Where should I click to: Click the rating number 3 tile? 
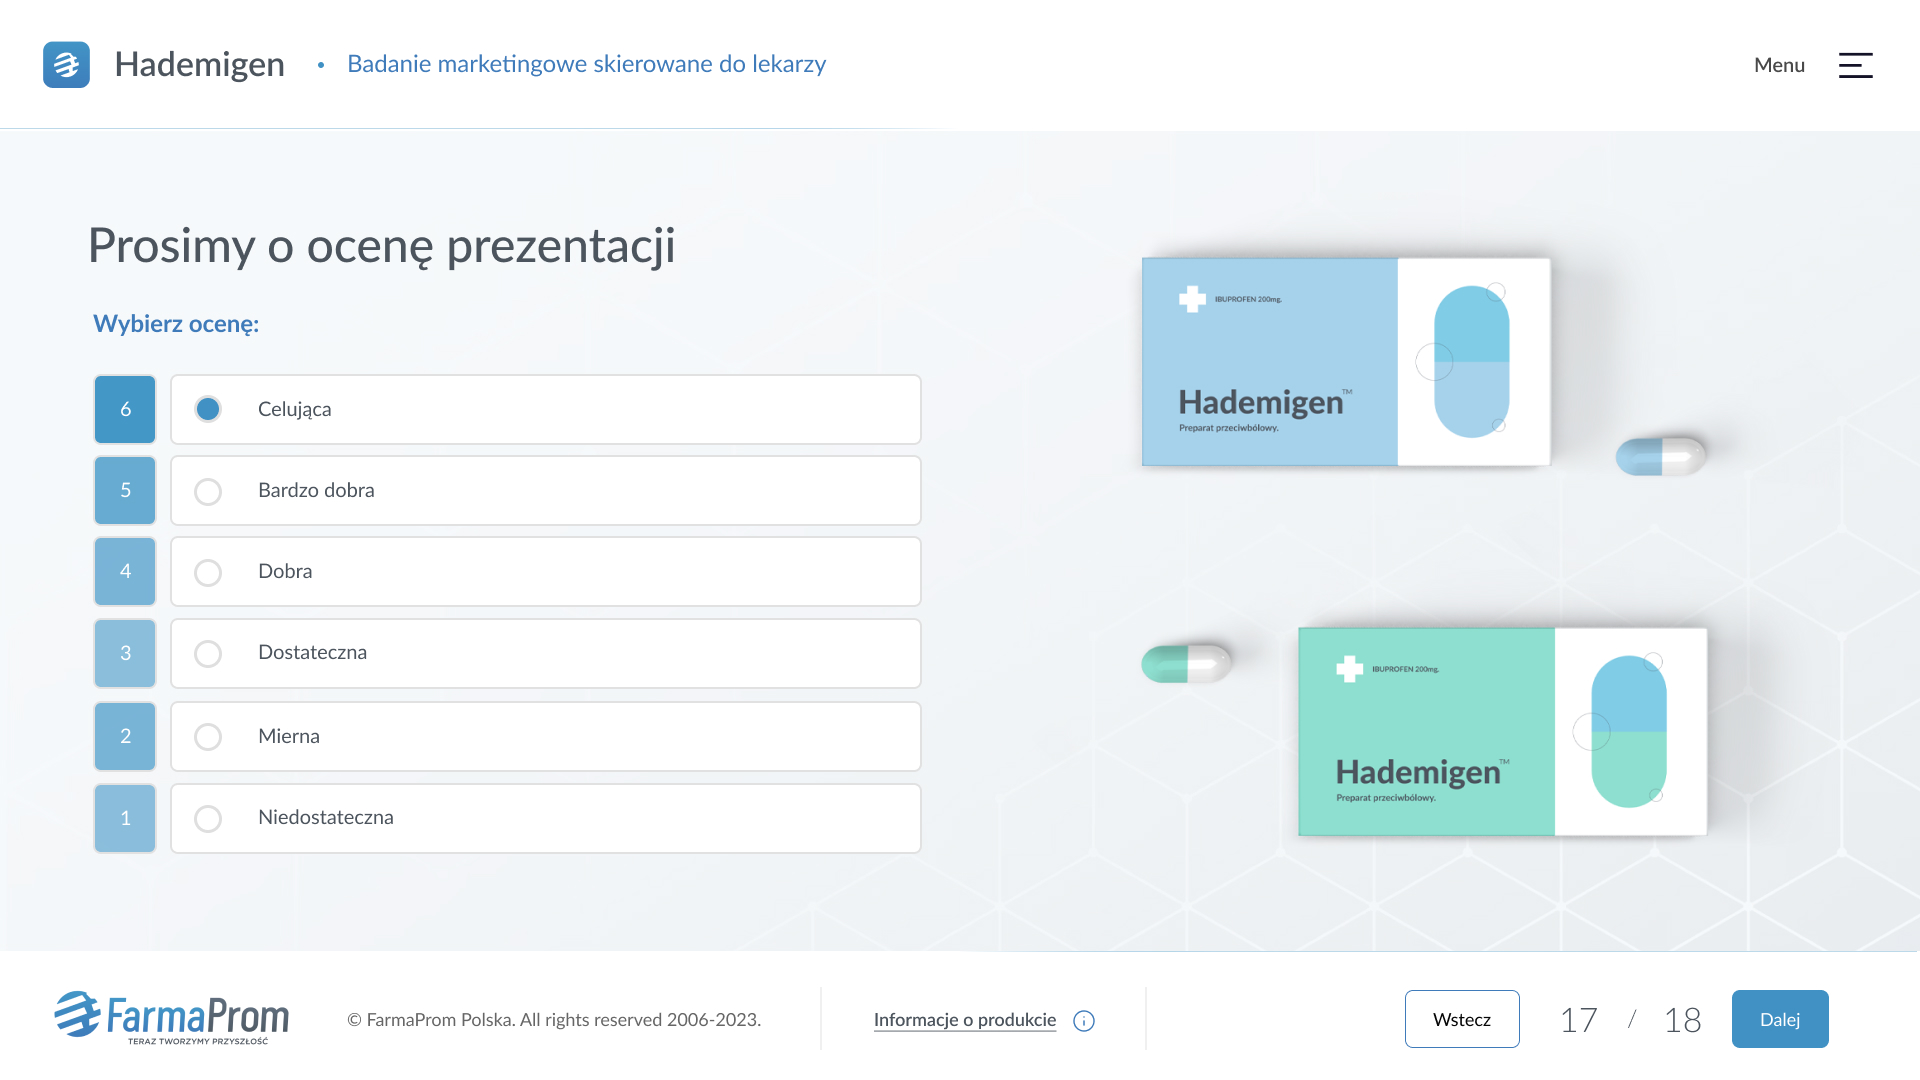pos(125,653)
